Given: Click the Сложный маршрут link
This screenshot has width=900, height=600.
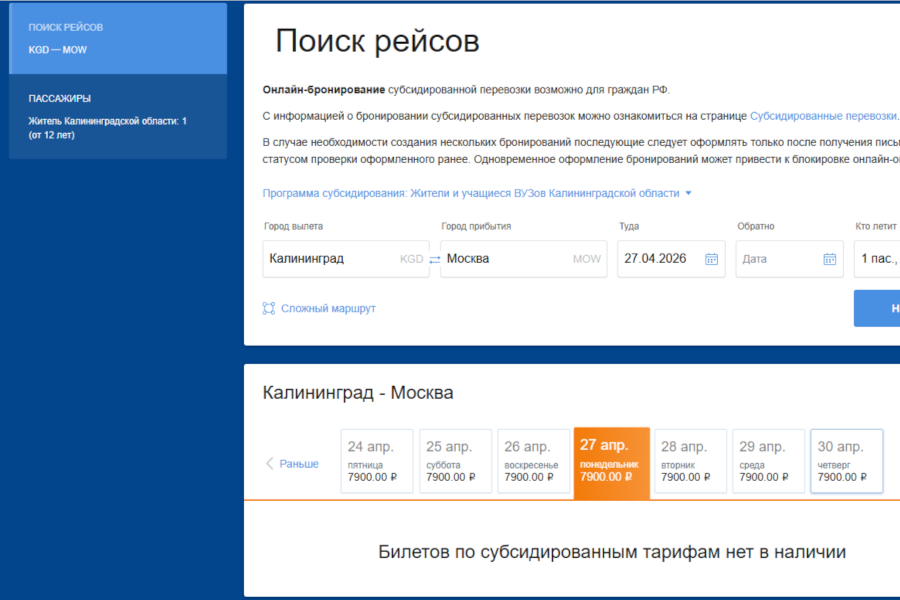Looking at the screenshot, I should pyautogui.click(x=328, y=309).
